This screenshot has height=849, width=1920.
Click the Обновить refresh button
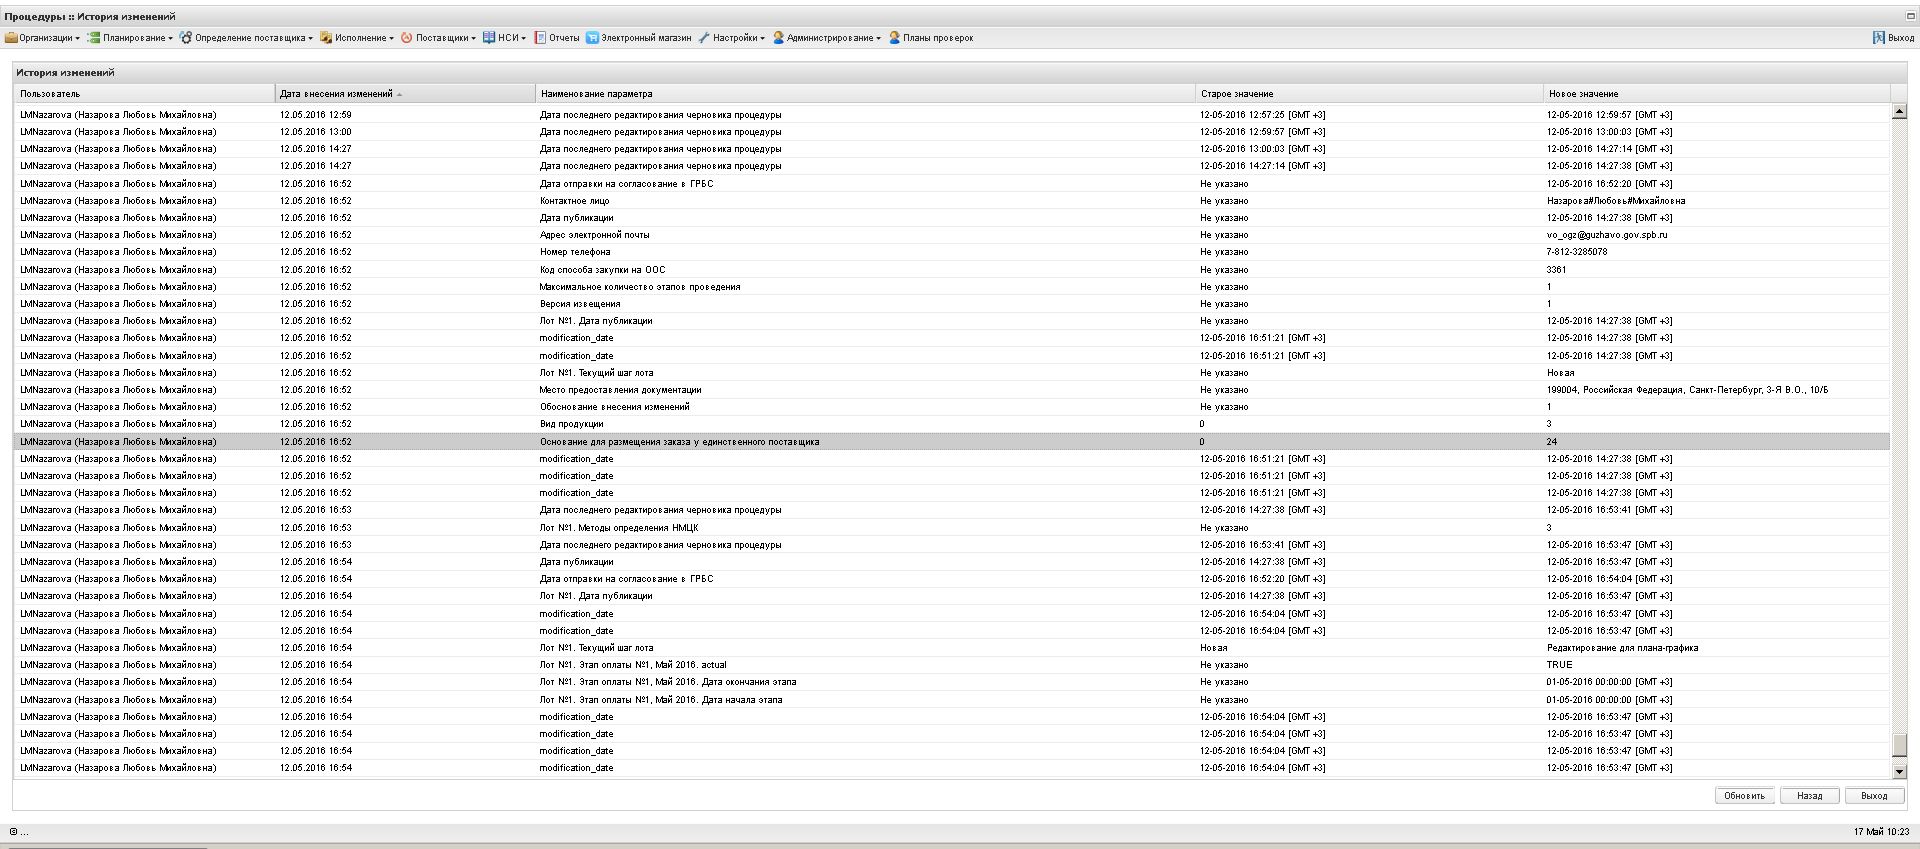tap(1744, 796)
